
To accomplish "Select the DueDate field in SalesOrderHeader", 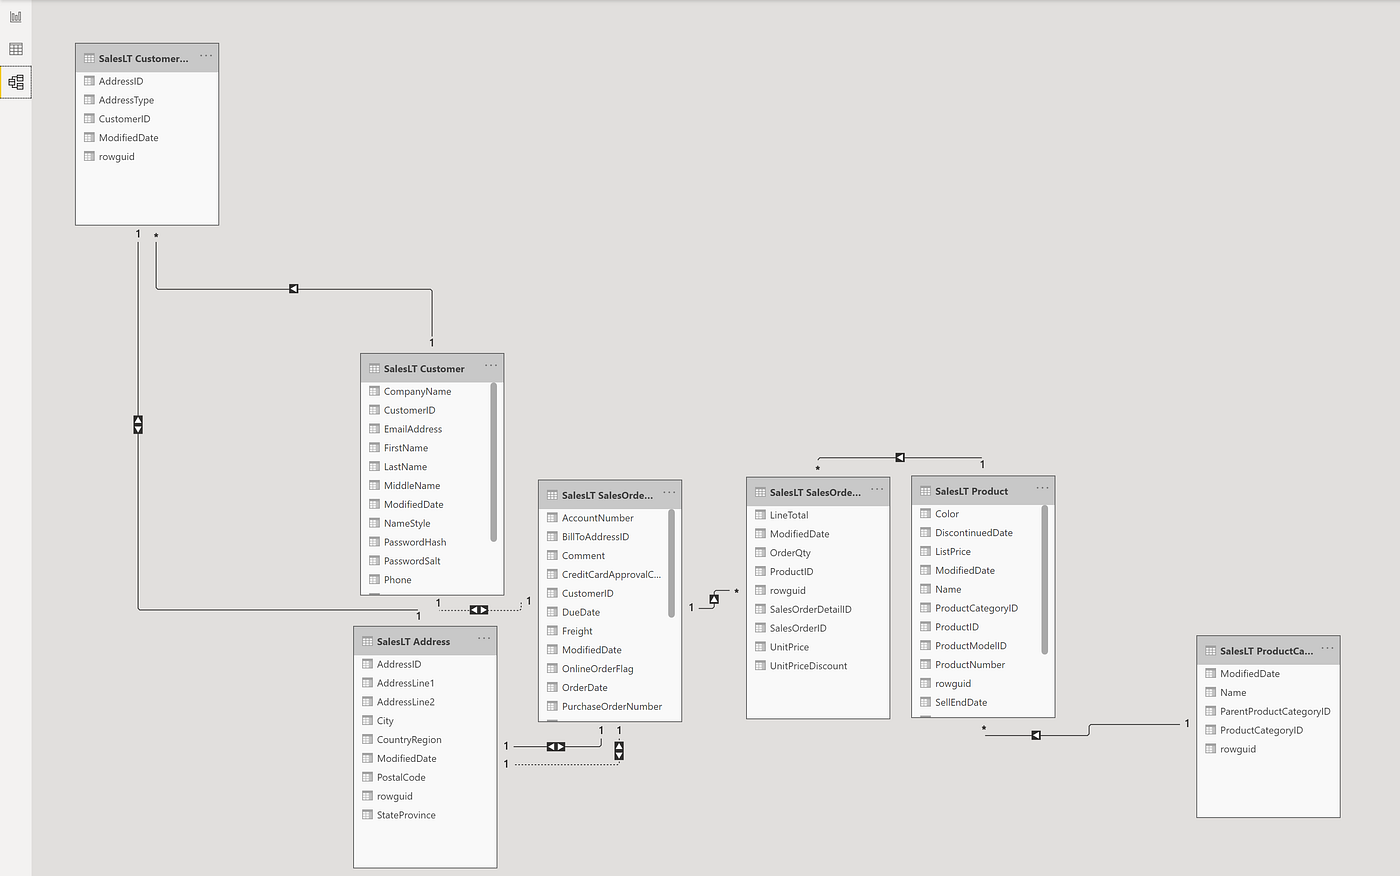I will tap(580, 611).
